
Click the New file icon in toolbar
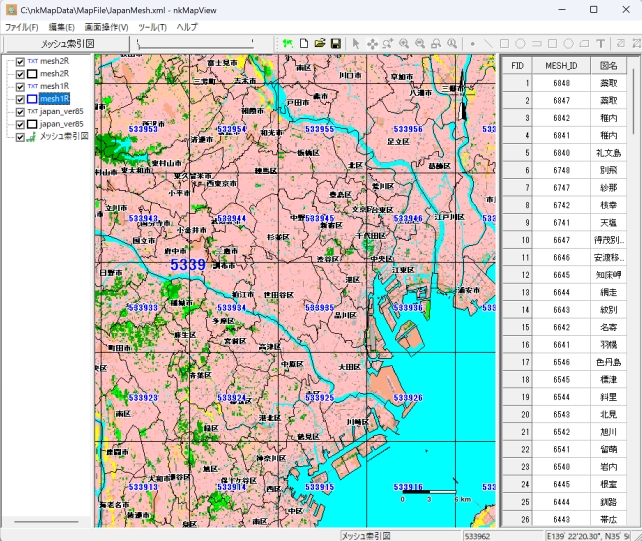tap(304, 44)
